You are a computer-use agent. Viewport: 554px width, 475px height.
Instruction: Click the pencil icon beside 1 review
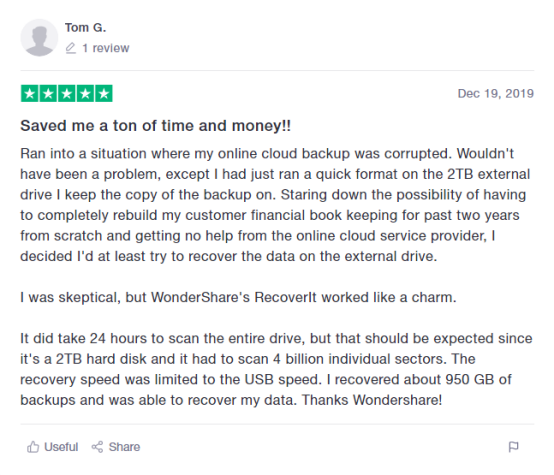(x=71, y=48)
